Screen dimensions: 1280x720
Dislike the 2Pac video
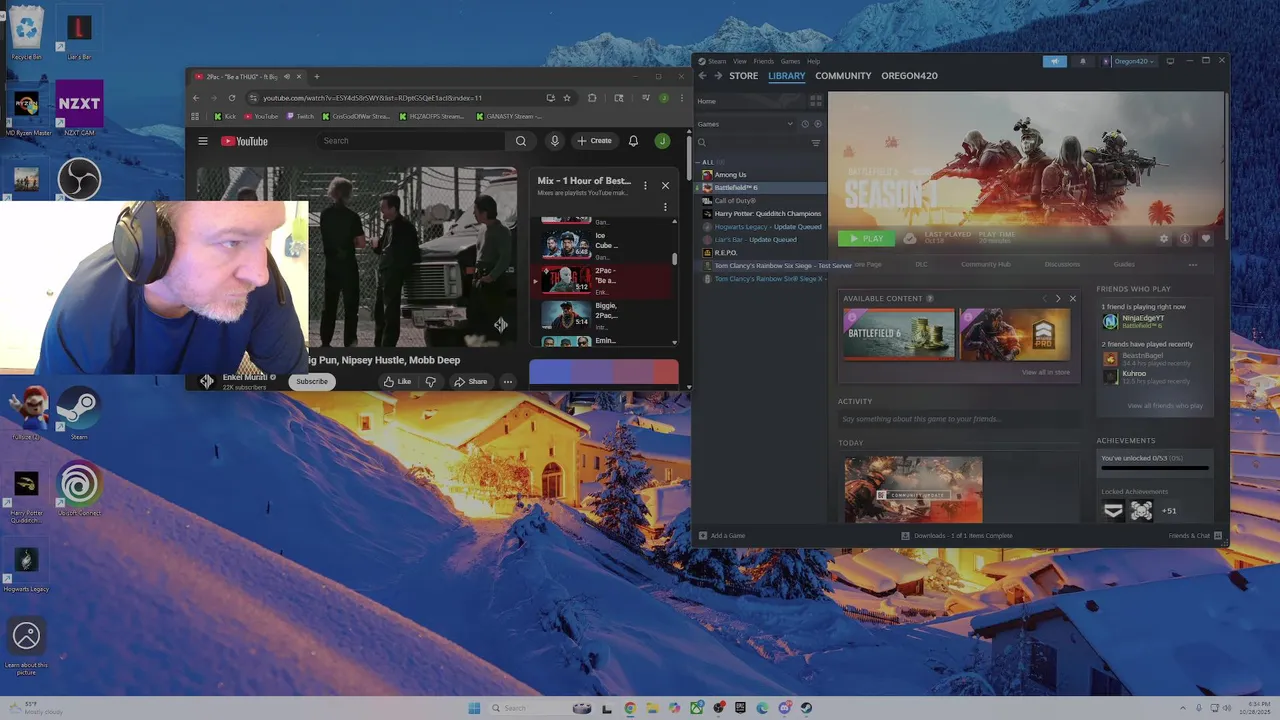click(x=430, y=381)
